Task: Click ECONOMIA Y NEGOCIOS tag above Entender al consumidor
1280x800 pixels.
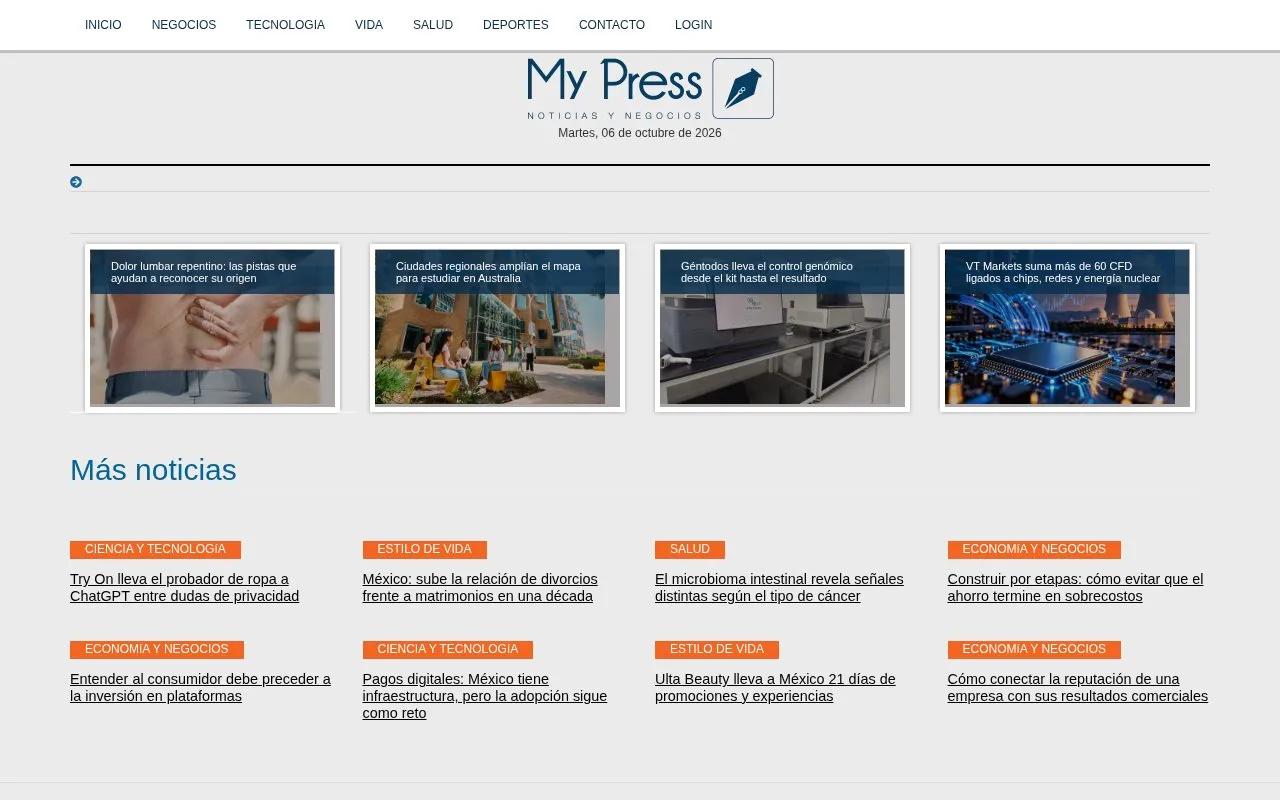Action: [157, 650]
